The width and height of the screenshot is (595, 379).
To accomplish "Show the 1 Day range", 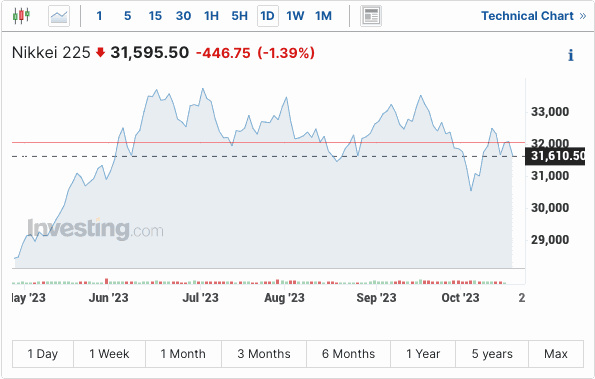I will click(43, 354).
